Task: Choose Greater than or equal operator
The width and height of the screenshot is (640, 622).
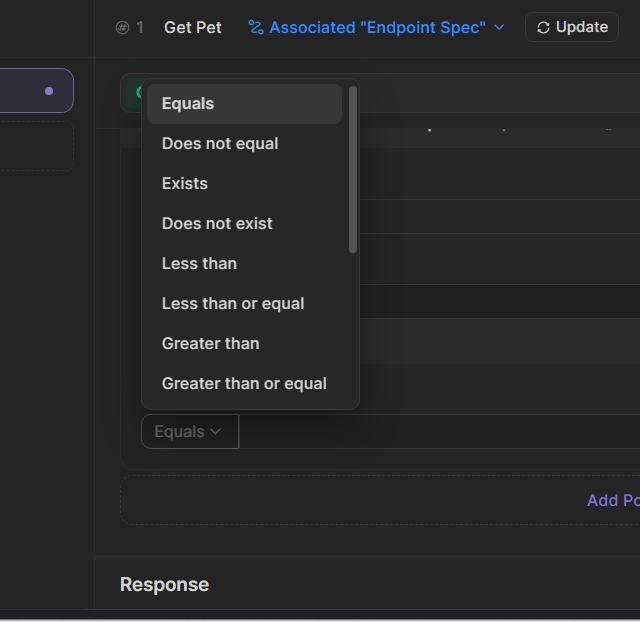Action: (x=244, y=384)
